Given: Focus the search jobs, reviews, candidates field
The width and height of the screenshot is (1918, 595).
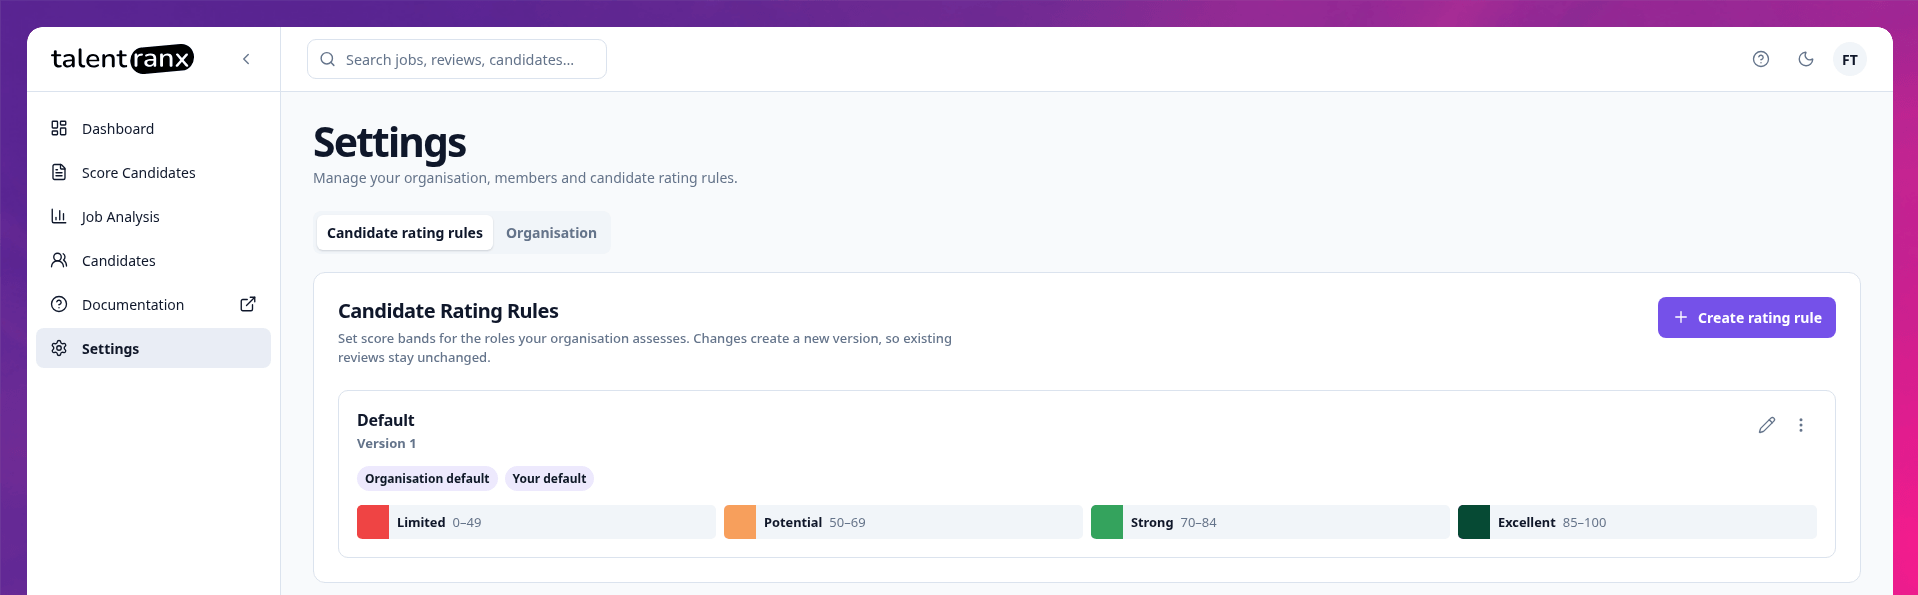Looking at the screenshot, I should pyautogui.click(x=457, y=59).
